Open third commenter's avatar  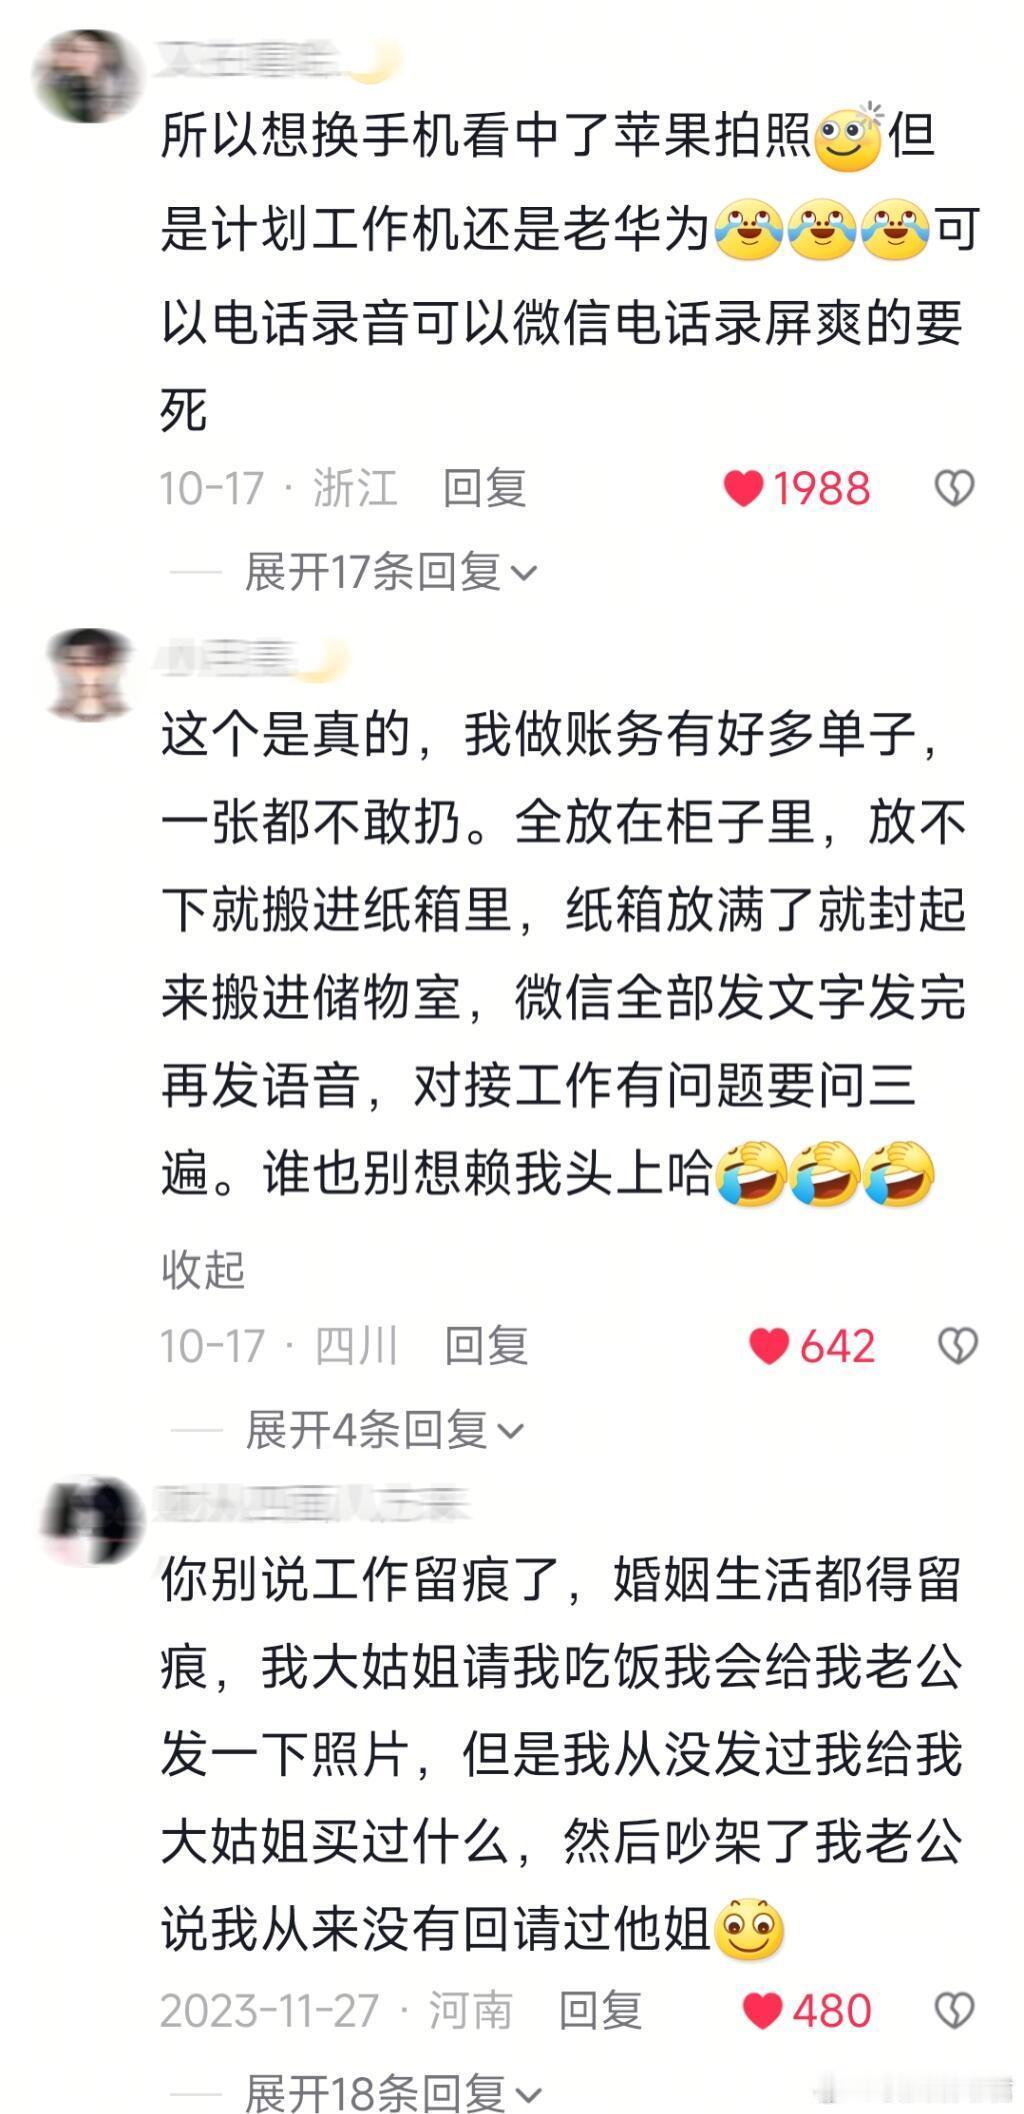click(x=92, y=1521)
